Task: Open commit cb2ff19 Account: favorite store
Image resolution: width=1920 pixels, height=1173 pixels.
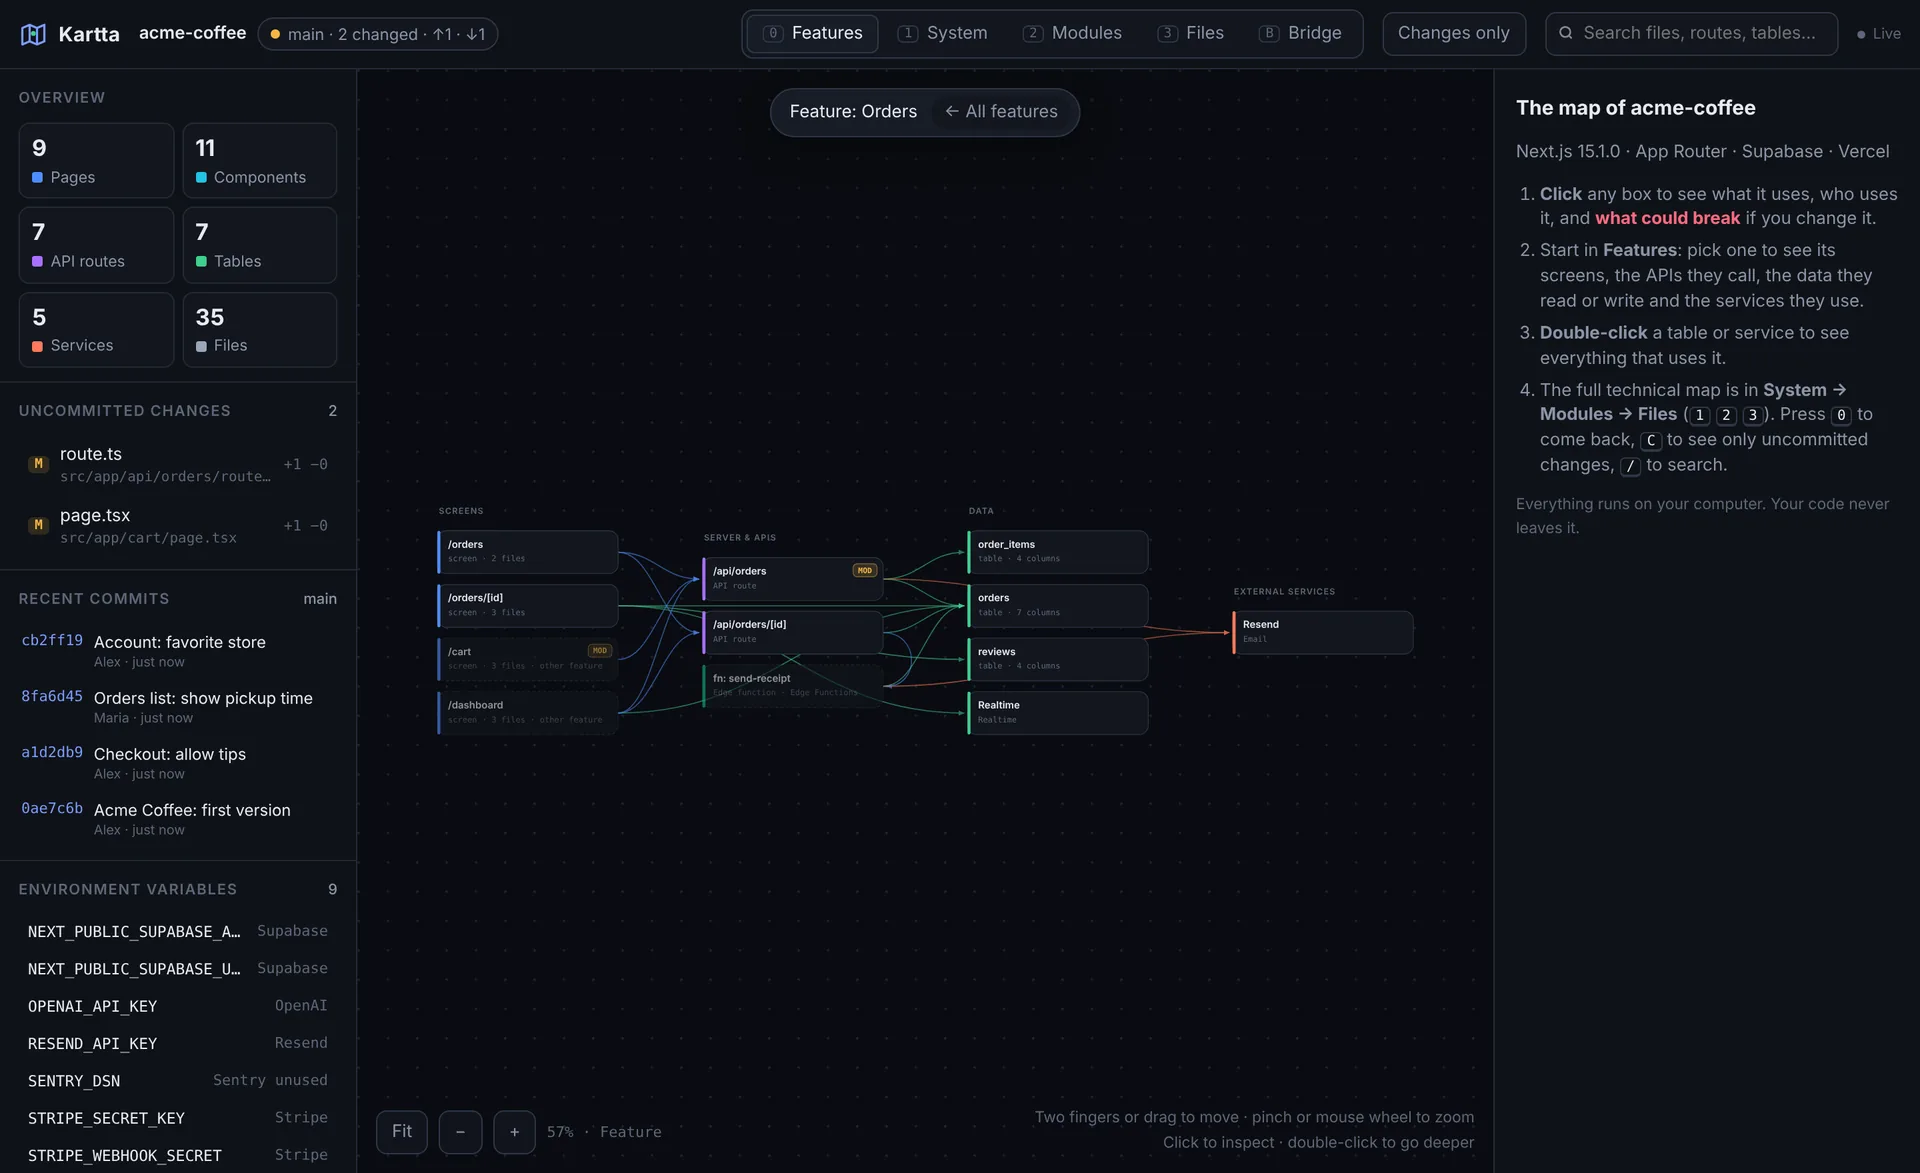Action: 178,650
